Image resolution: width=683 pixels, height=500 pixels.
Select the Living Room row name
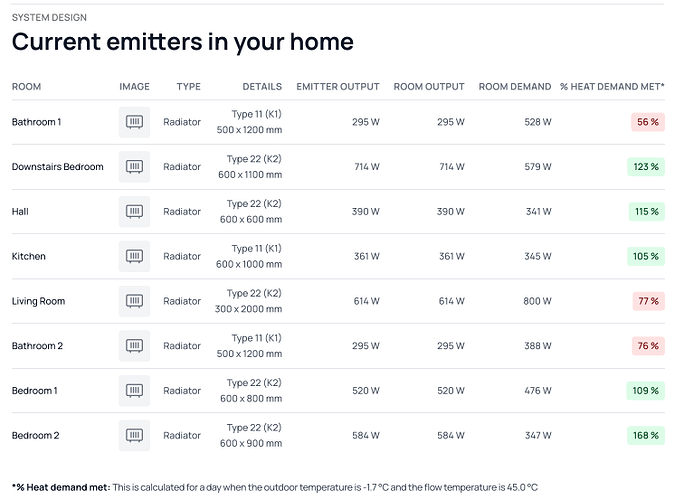[39, 301]
